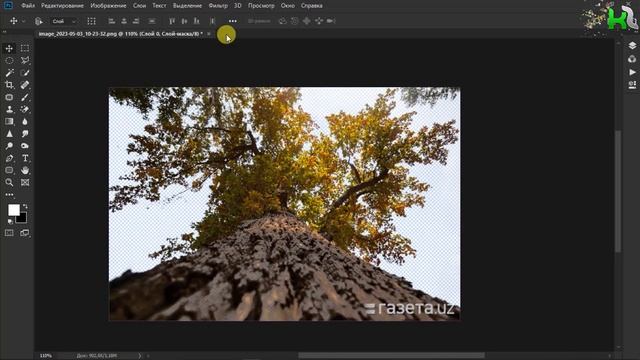The height and width of the screenshot is (360, 640).
Task: Expand the toolbox double-arrow collapse control
Action: 5,32
